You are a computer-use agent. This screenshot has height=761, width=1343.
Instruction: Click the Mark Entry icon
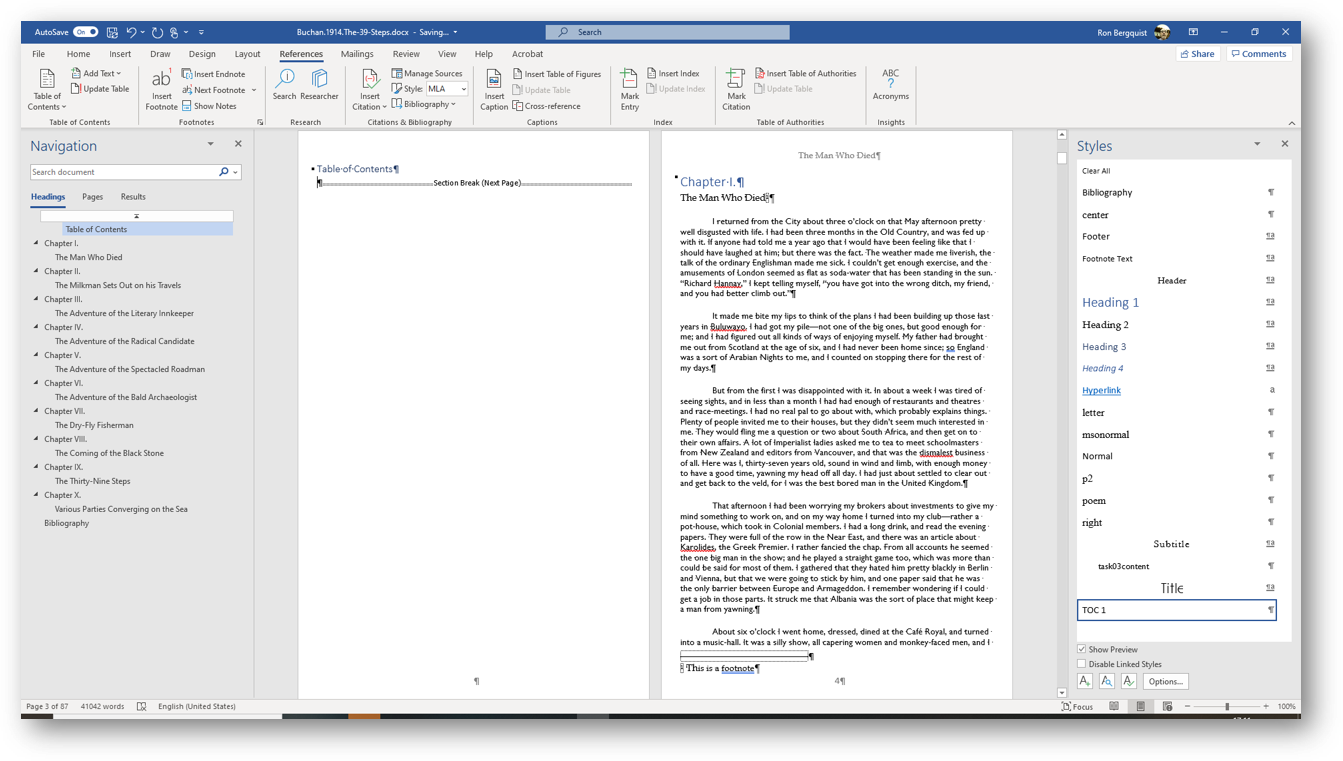tap(629, 81)
